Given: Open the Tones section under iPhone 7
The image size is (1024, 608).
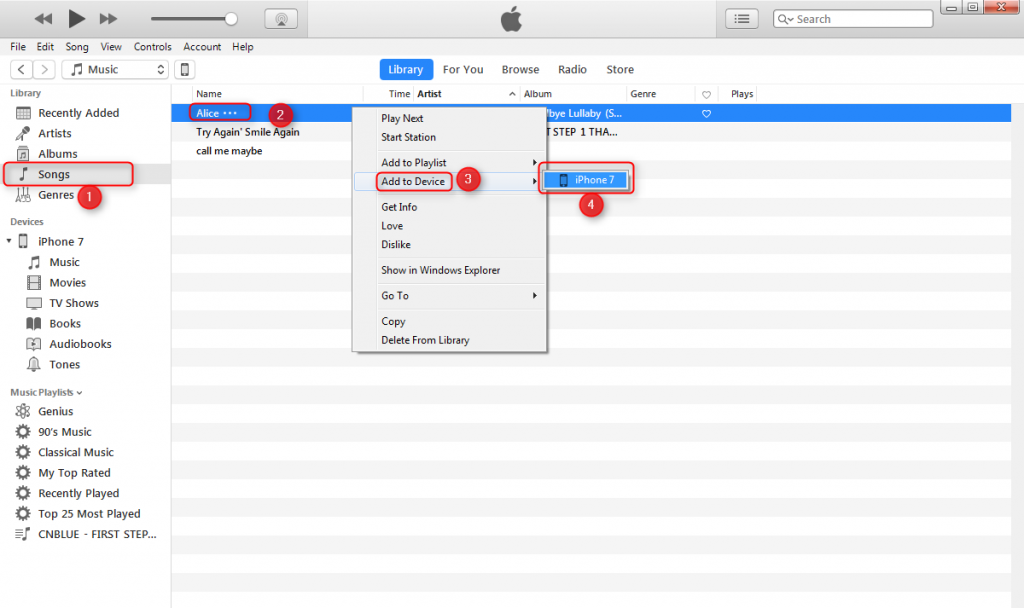Looking at the screenshot, I should 64,365.
